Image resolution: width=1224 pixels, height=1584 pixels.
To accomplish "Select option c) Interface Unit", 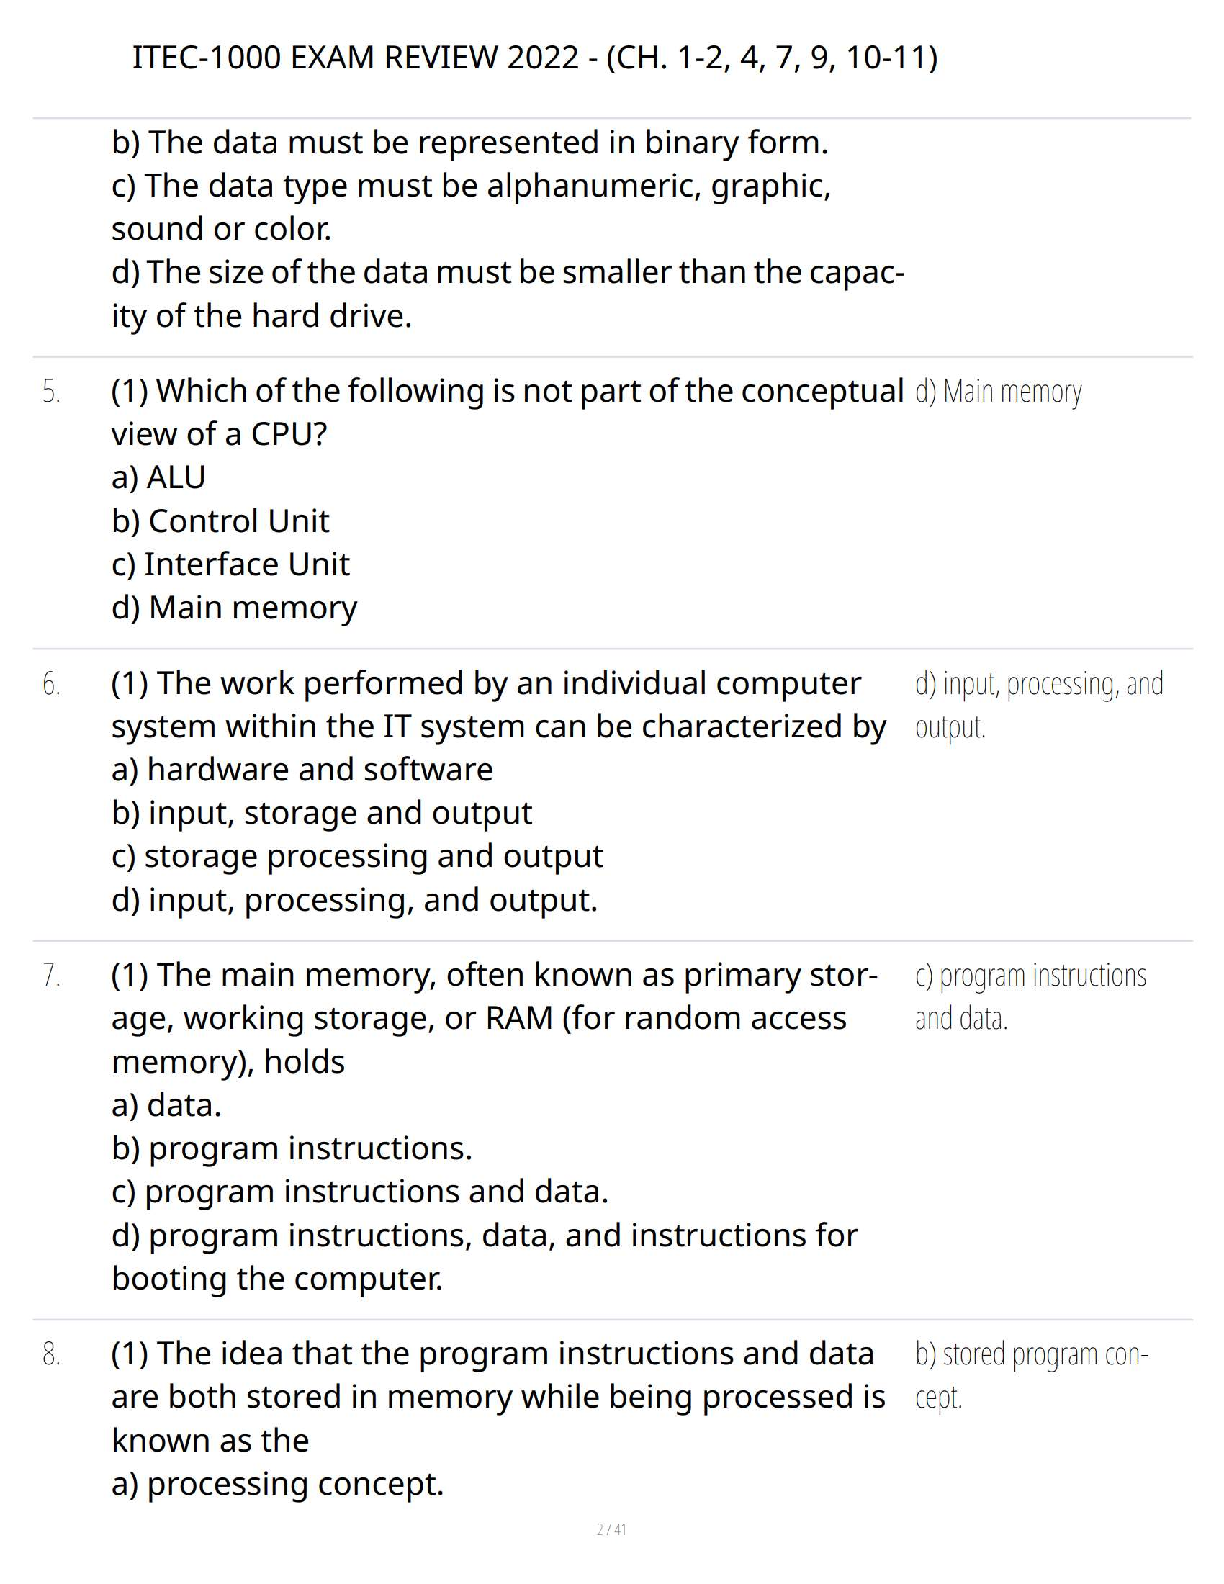I will click(231, 564).
